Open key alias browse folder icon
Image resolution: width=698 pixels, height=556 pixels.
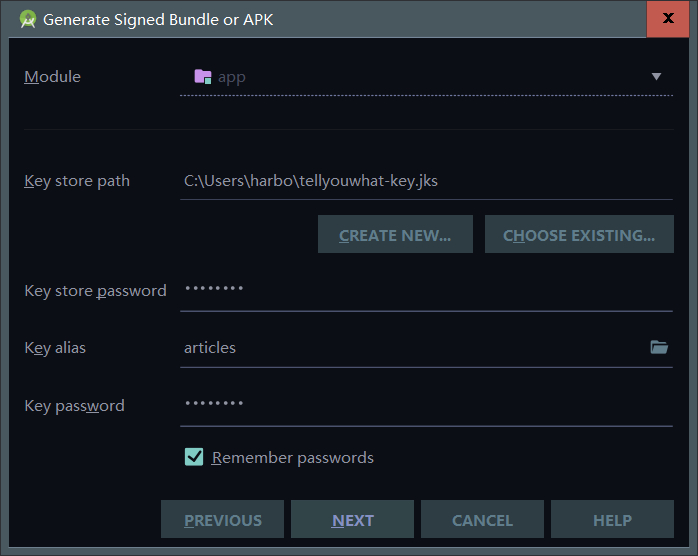point(659,347)
